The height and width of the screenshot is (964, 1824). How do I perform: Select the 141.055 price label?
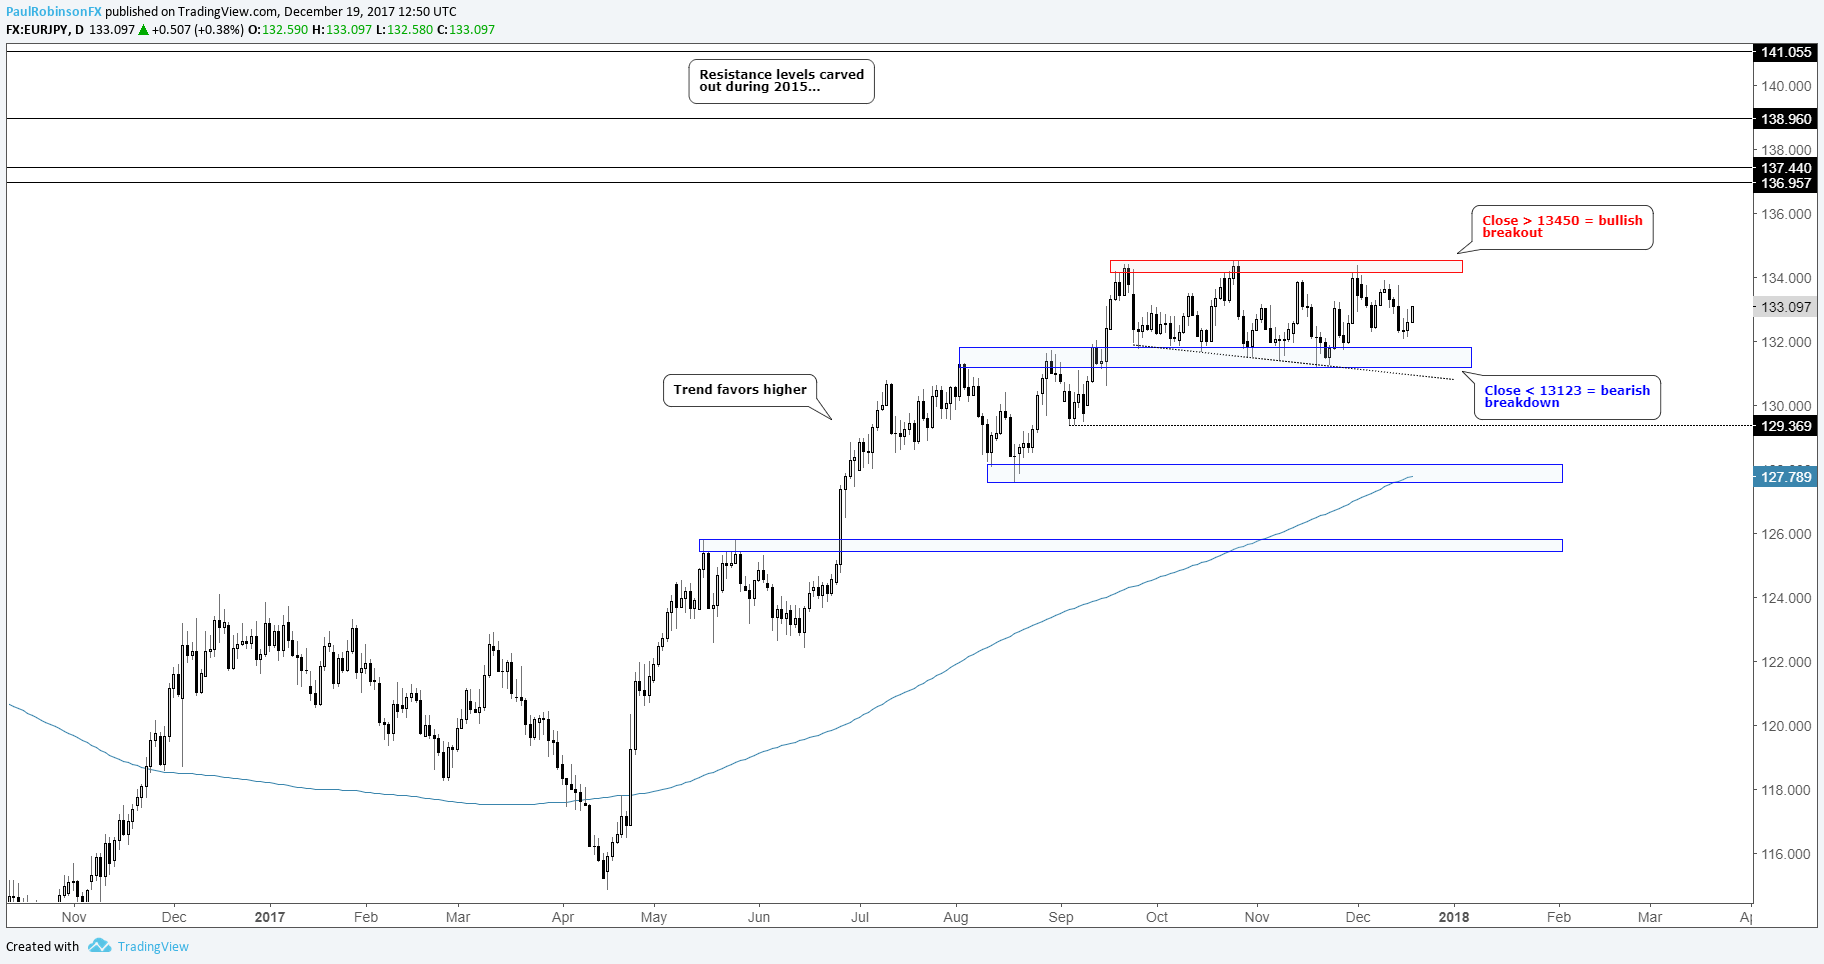(x=1786, y=52)
